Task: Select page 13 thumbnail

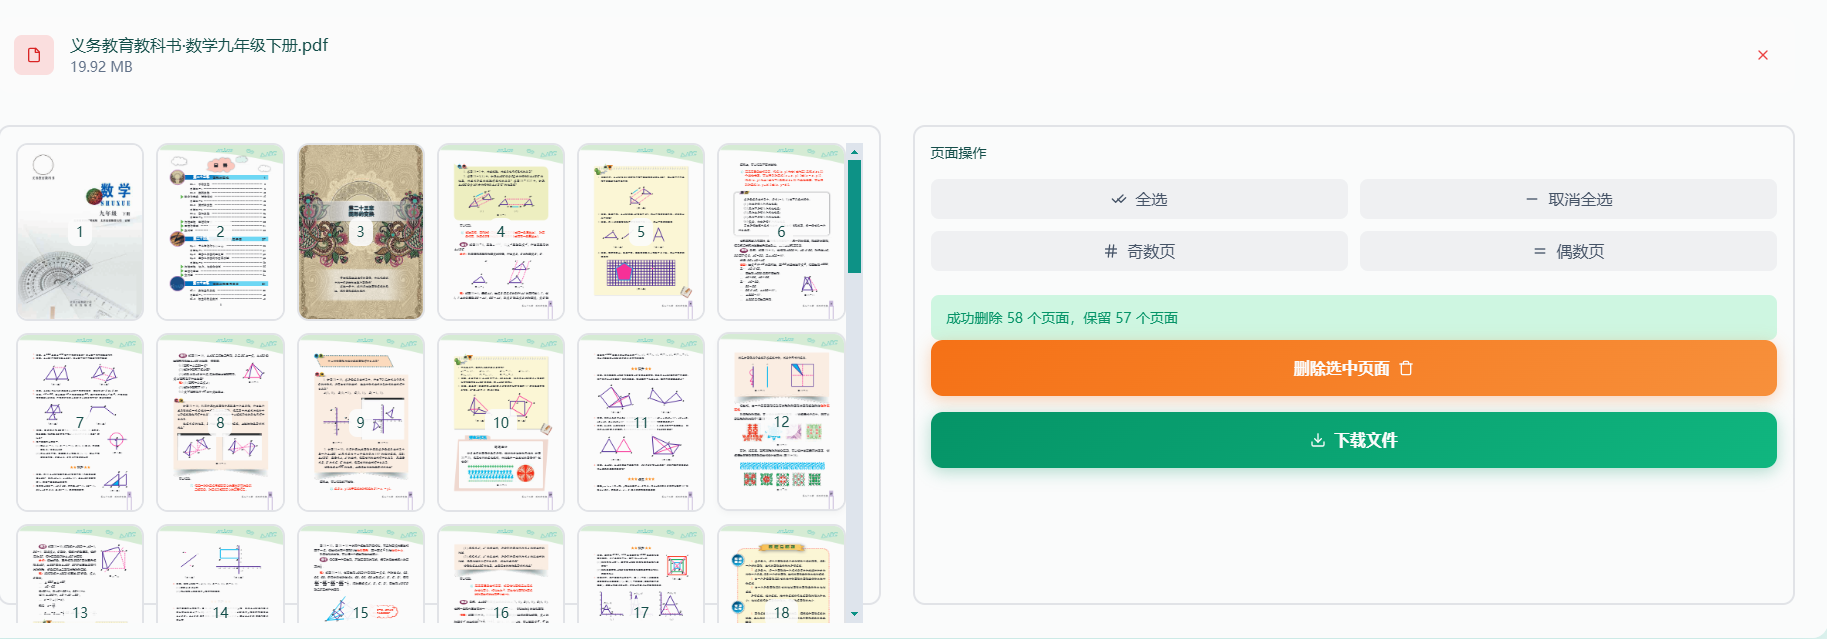Action: coord(80,574)
